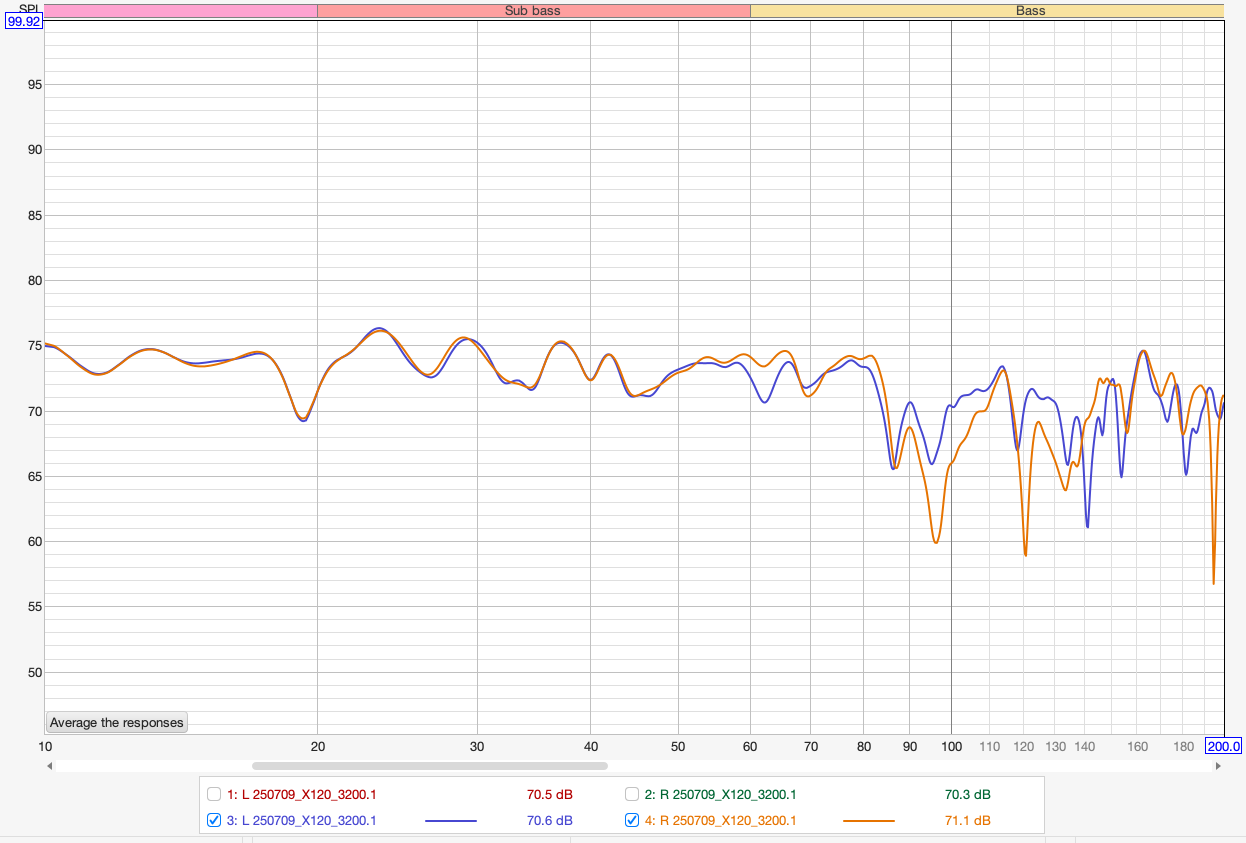Click the 4: R 250709_X120_3200.1 legend label
The height and width of the screenshot is (843, 1246).
721,821
